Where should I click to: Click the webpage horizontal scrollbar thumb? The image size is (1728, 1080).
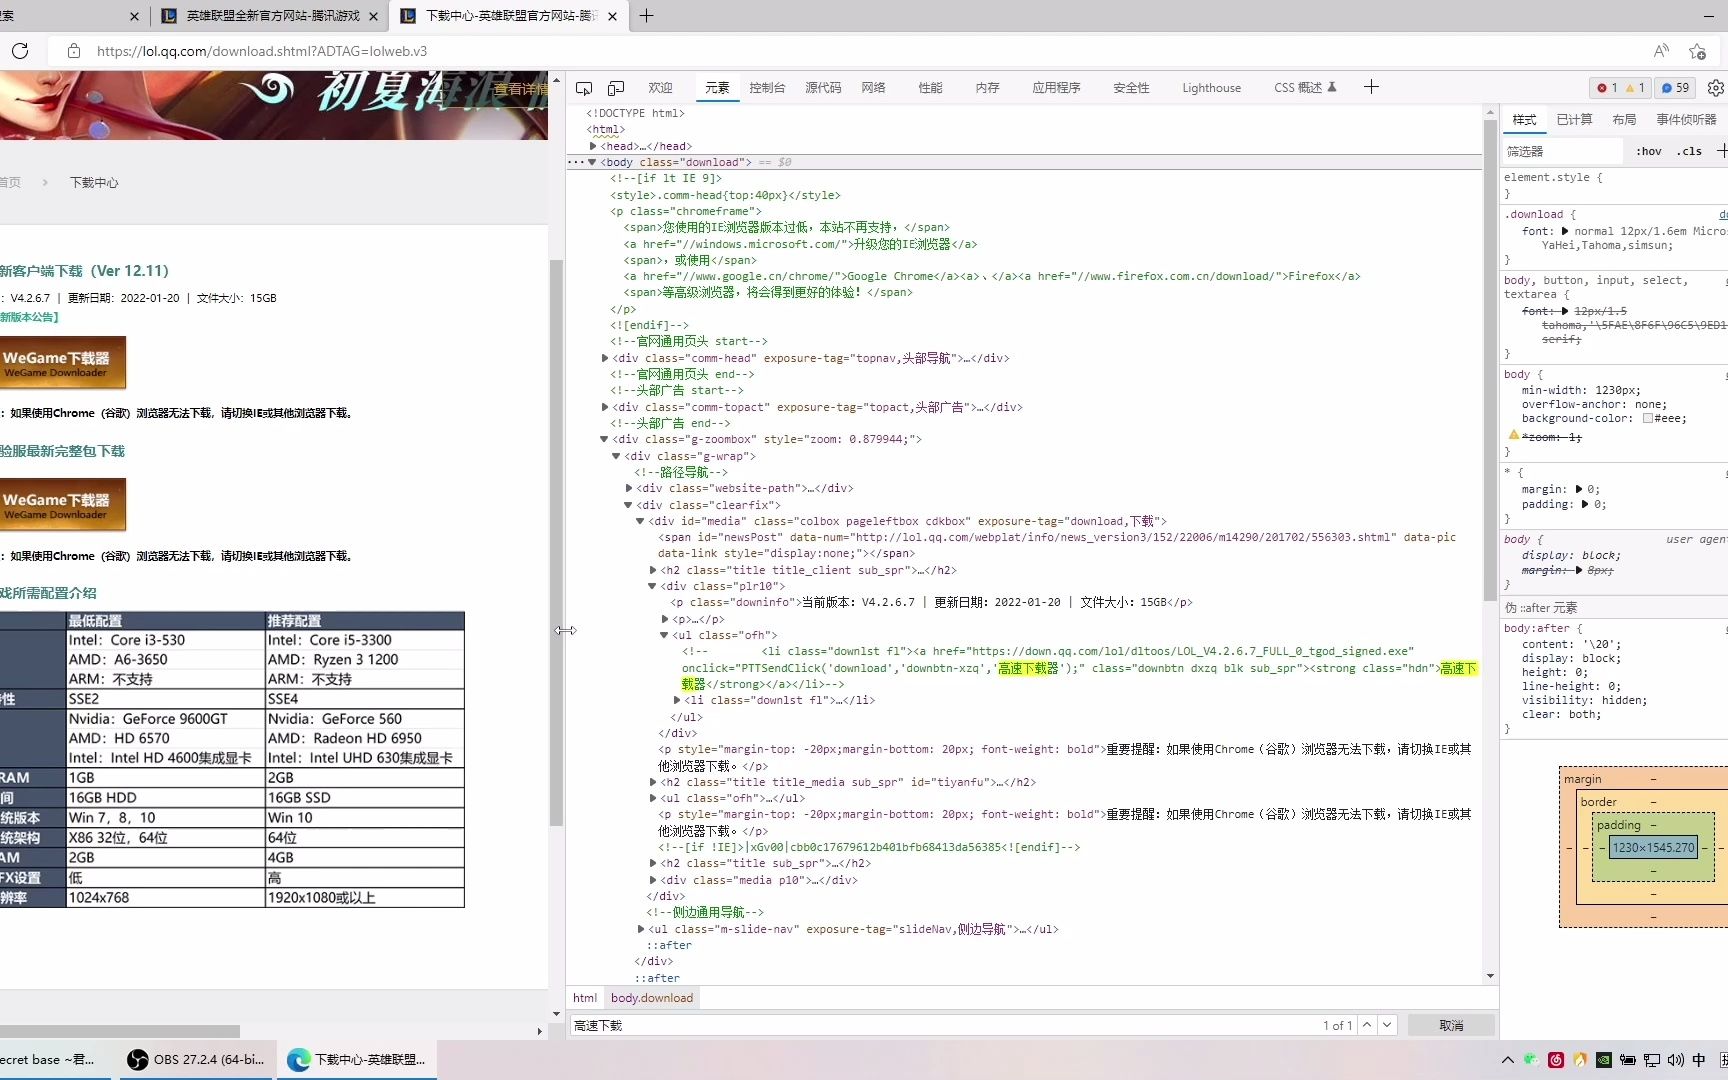[x=120, y=1031]
